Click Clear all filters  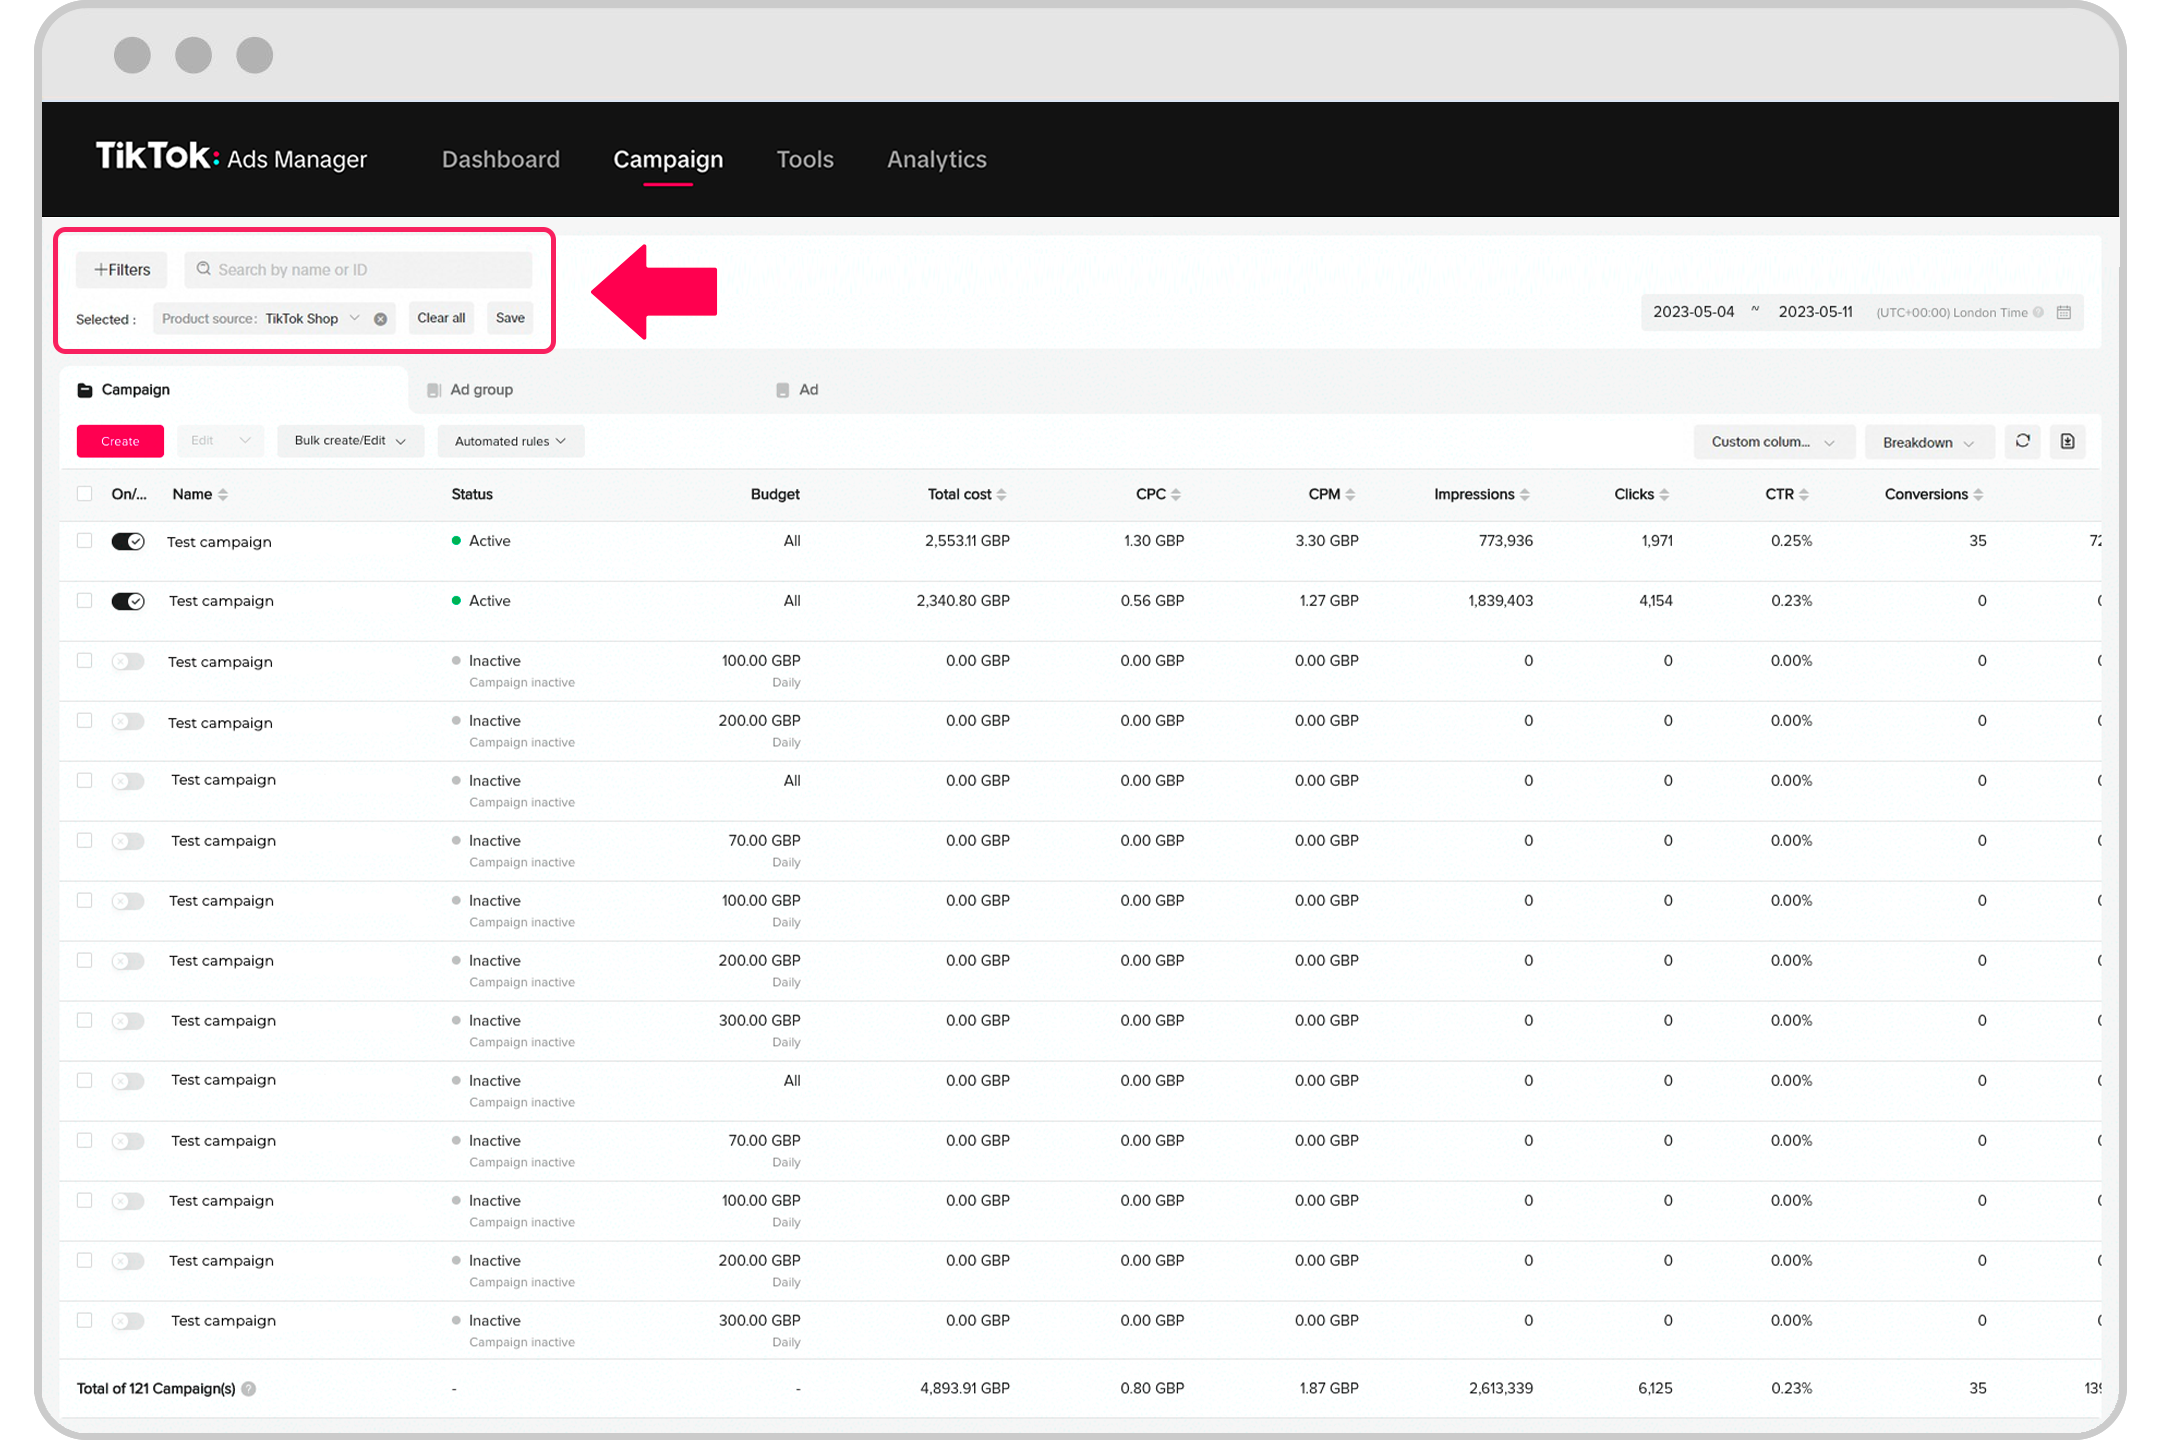pyautogui.click(x=441, y=318)
